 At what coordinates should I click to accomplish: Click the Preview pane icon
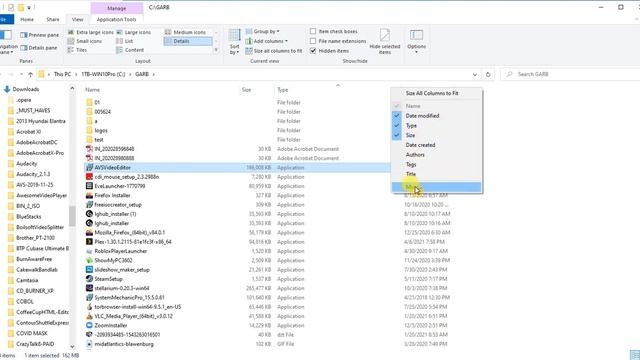pyautogui.click(x=24, y=35)
